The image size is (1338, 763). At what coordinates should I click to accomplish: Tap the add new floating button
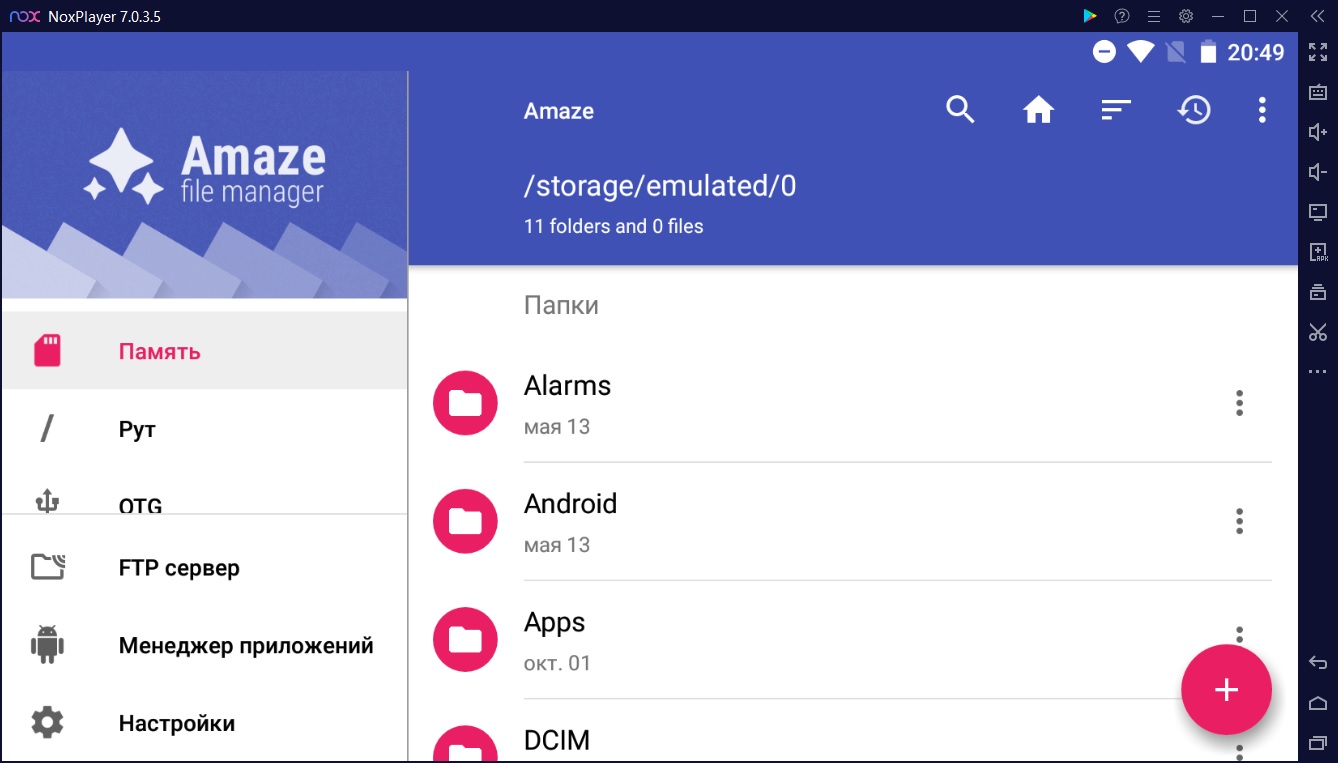pos(1226,690)
